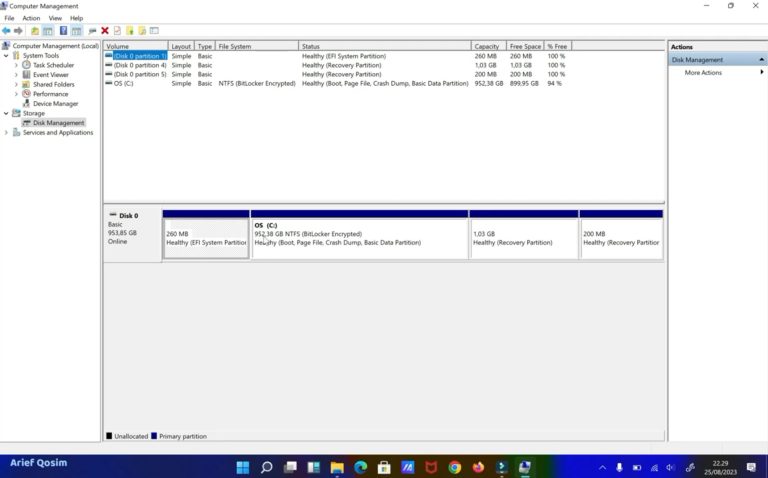Click the rightmost toolbar icon for view settings
Image resolution: width=768 pixels, height=478 pixels.
pos(154,31)
